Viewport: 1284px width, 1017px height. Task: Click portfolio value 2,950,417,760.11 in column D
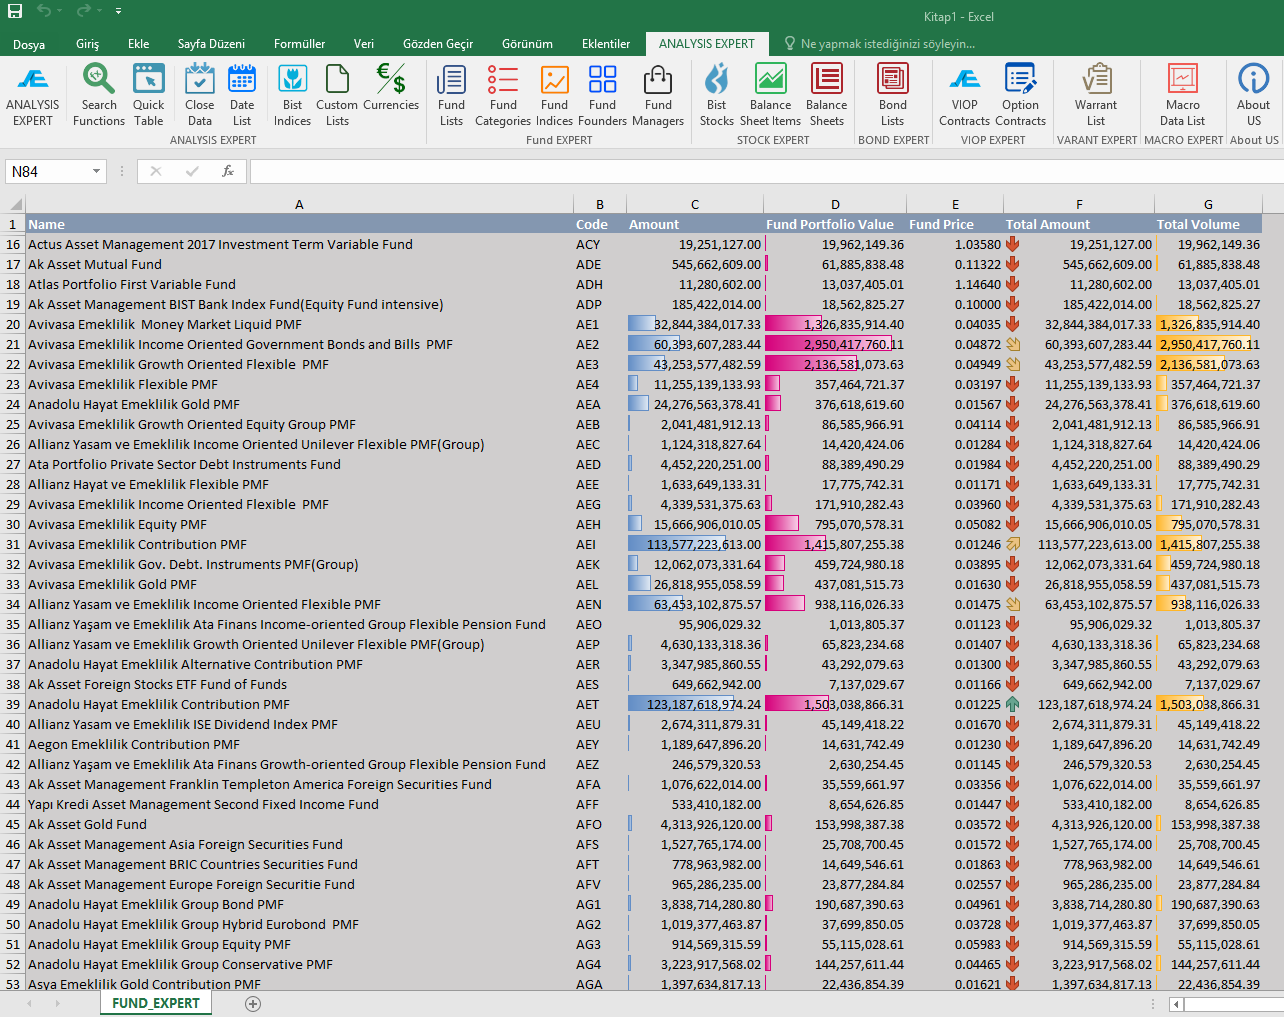pyautogui.click(x=835, y=344)
